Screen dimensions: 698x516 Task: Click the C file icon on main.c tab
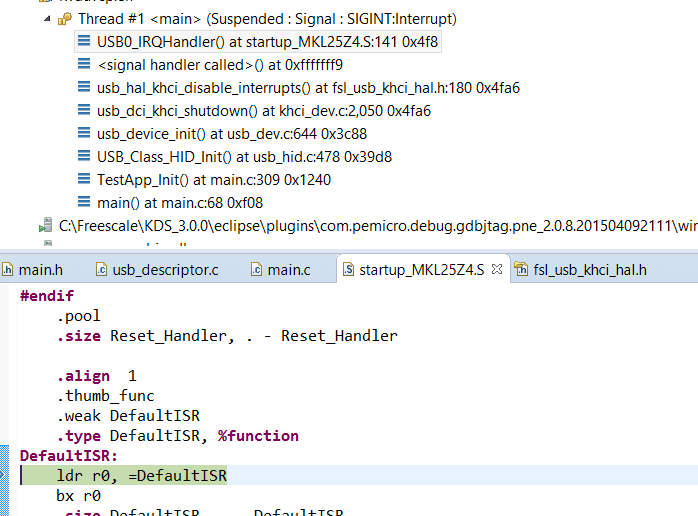pos(256,269)
